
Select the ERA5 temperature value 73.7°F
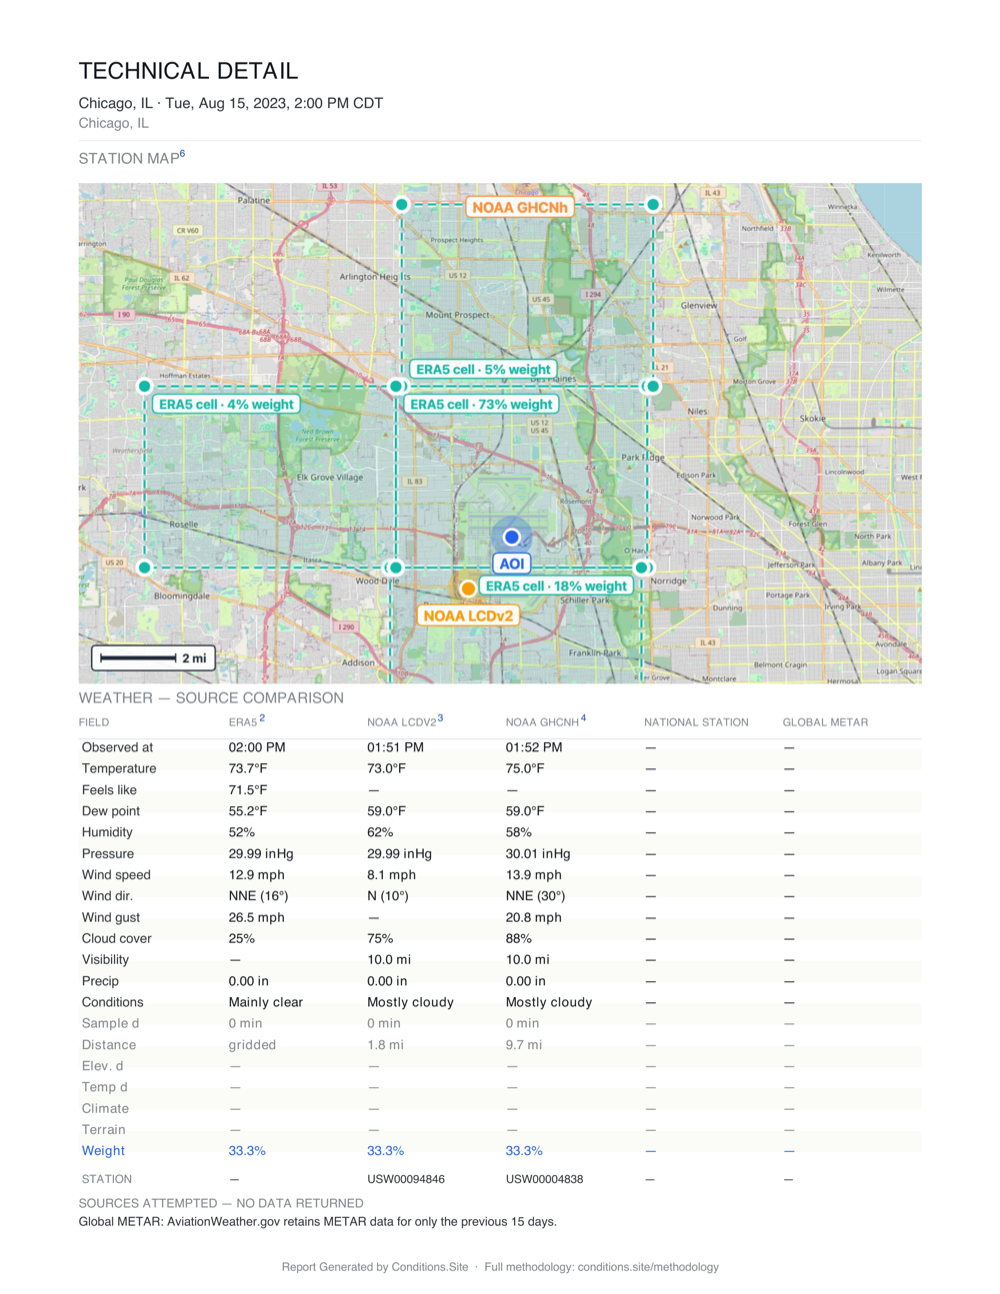pyautogui.click(x=248, y=769)
